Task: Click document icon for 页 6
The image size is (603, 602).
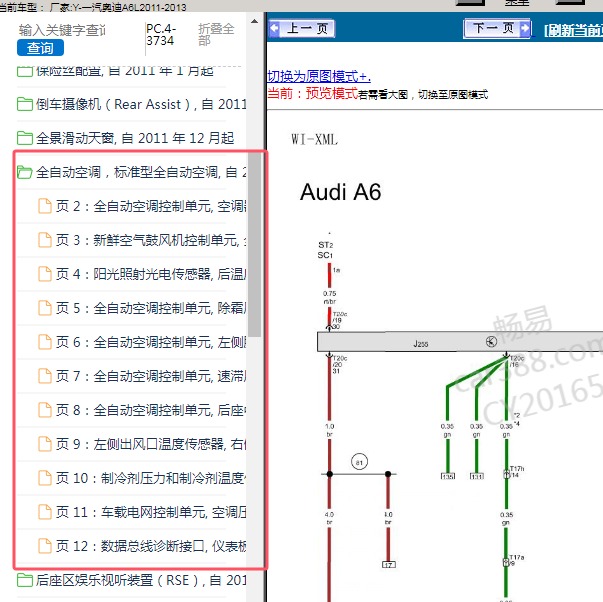Action: tap(45, 342)
